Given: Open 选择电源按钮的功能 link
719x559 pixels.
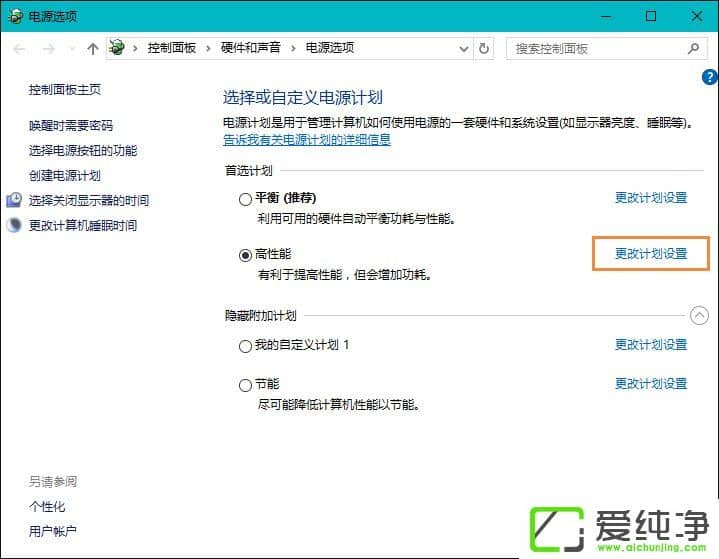Looking at the screenshot, I should [x=83, y=150].
